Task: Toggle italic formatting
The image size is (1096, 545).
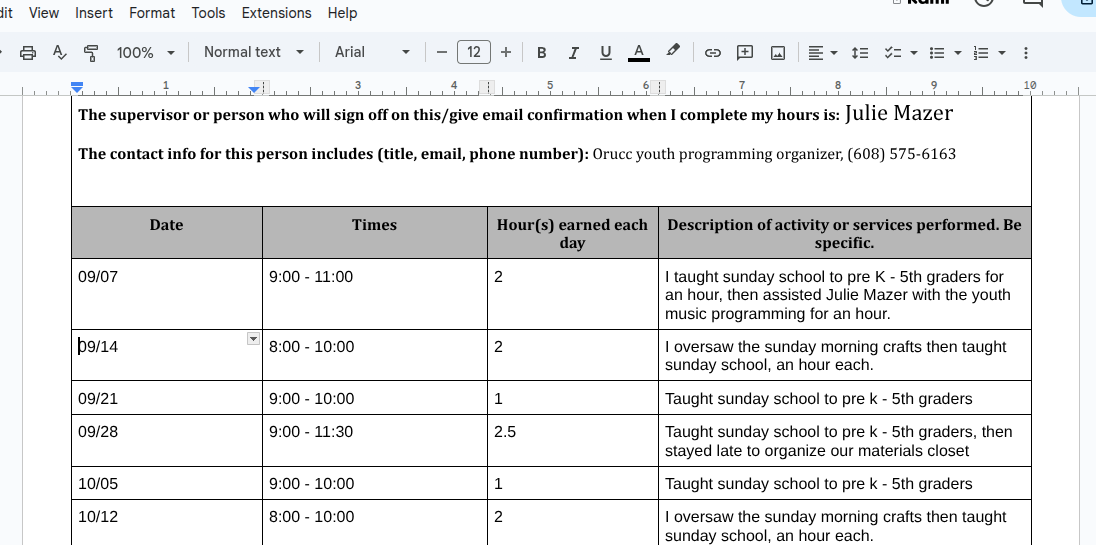Action: click(573, 52)
